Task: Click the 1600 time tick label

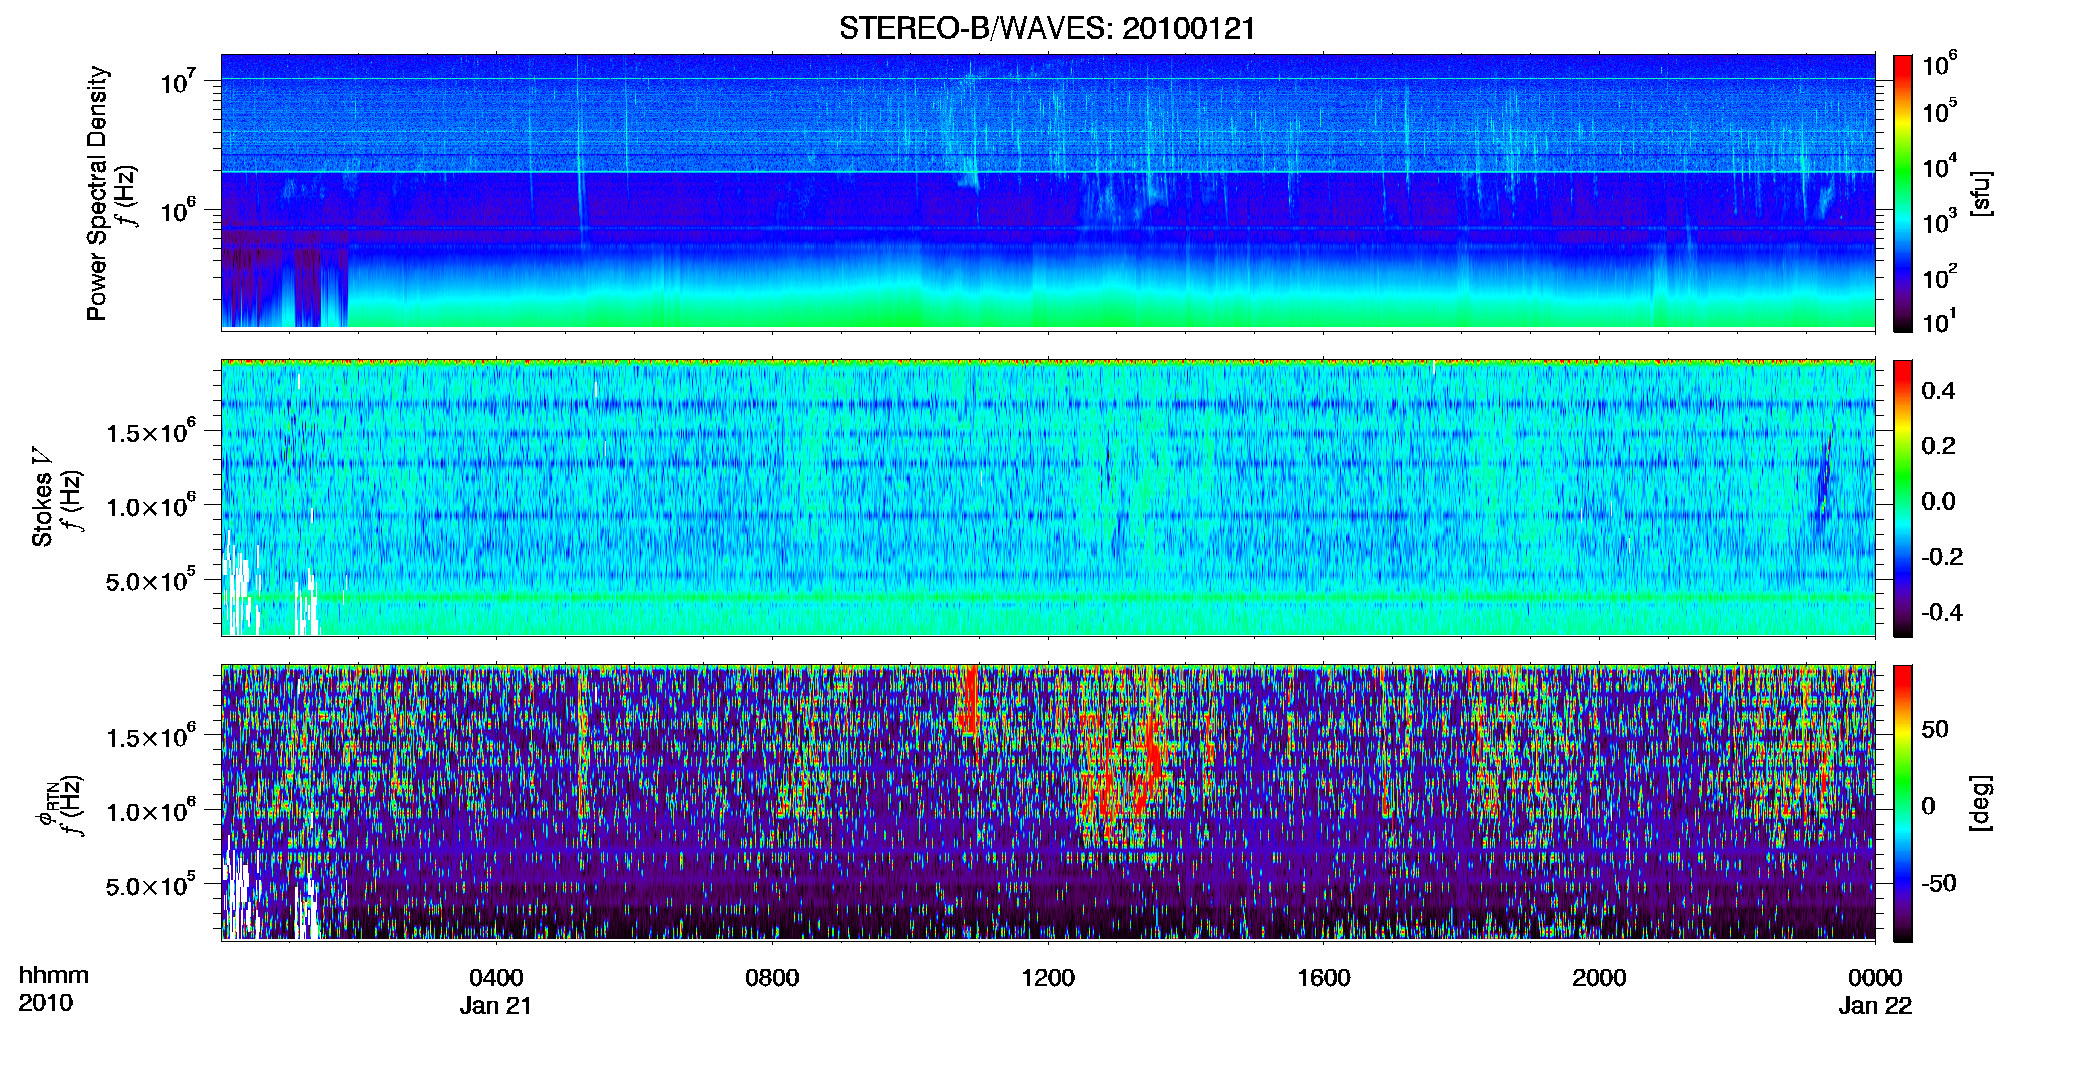Action: 1324,978
